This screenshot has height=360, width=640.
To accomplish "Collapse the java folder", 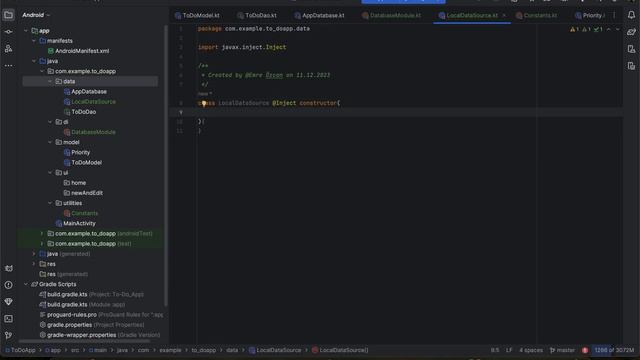I will click(x=34, y=61).
